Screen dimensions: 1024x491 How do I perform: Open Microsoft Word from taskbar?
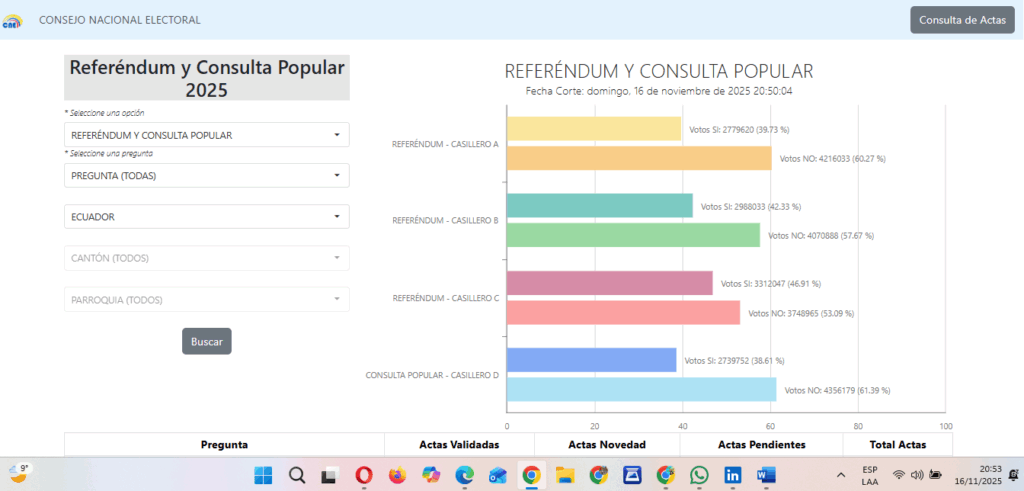(766, 475)
